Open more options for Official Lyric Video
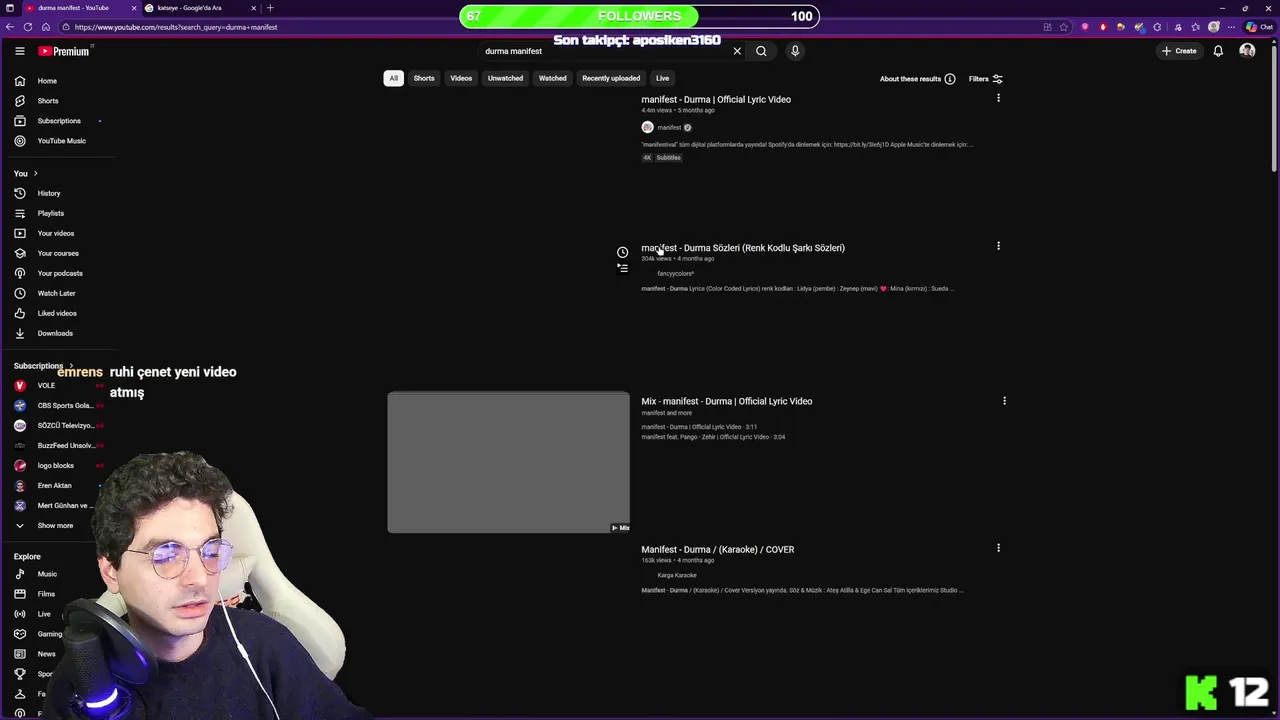1280x720 pixels. (998, 98)
